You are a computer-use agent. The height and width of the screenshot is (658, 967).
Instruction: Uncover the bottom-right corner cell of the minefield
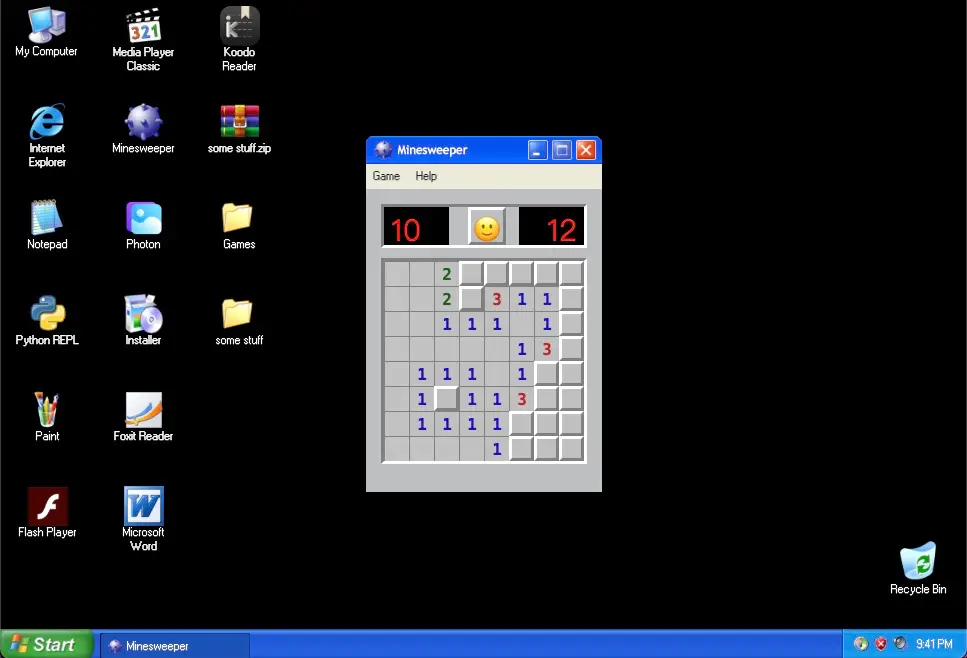[x=572, y=449]
